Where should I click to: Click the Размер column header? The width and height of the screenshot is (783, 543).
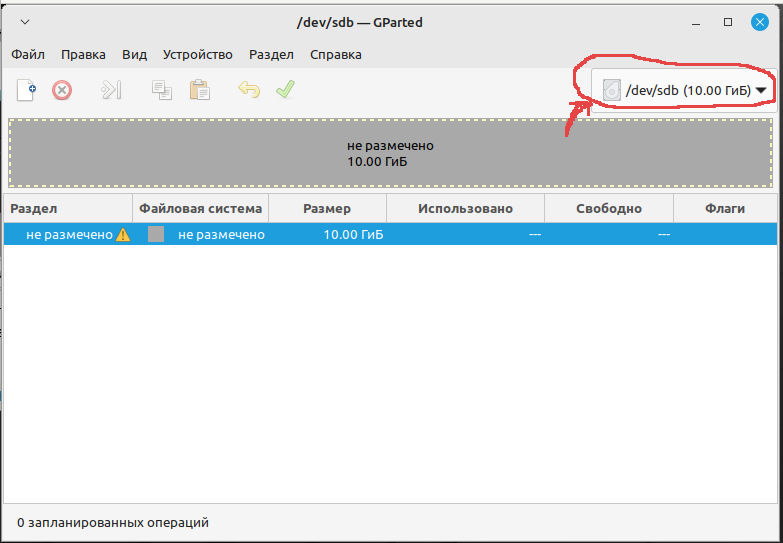327,208
